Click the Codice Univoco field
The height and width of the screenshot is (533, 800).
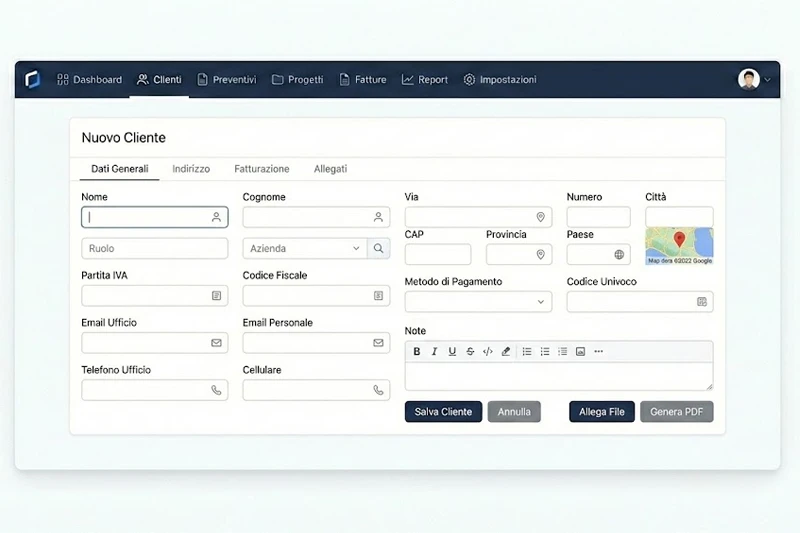640,302
